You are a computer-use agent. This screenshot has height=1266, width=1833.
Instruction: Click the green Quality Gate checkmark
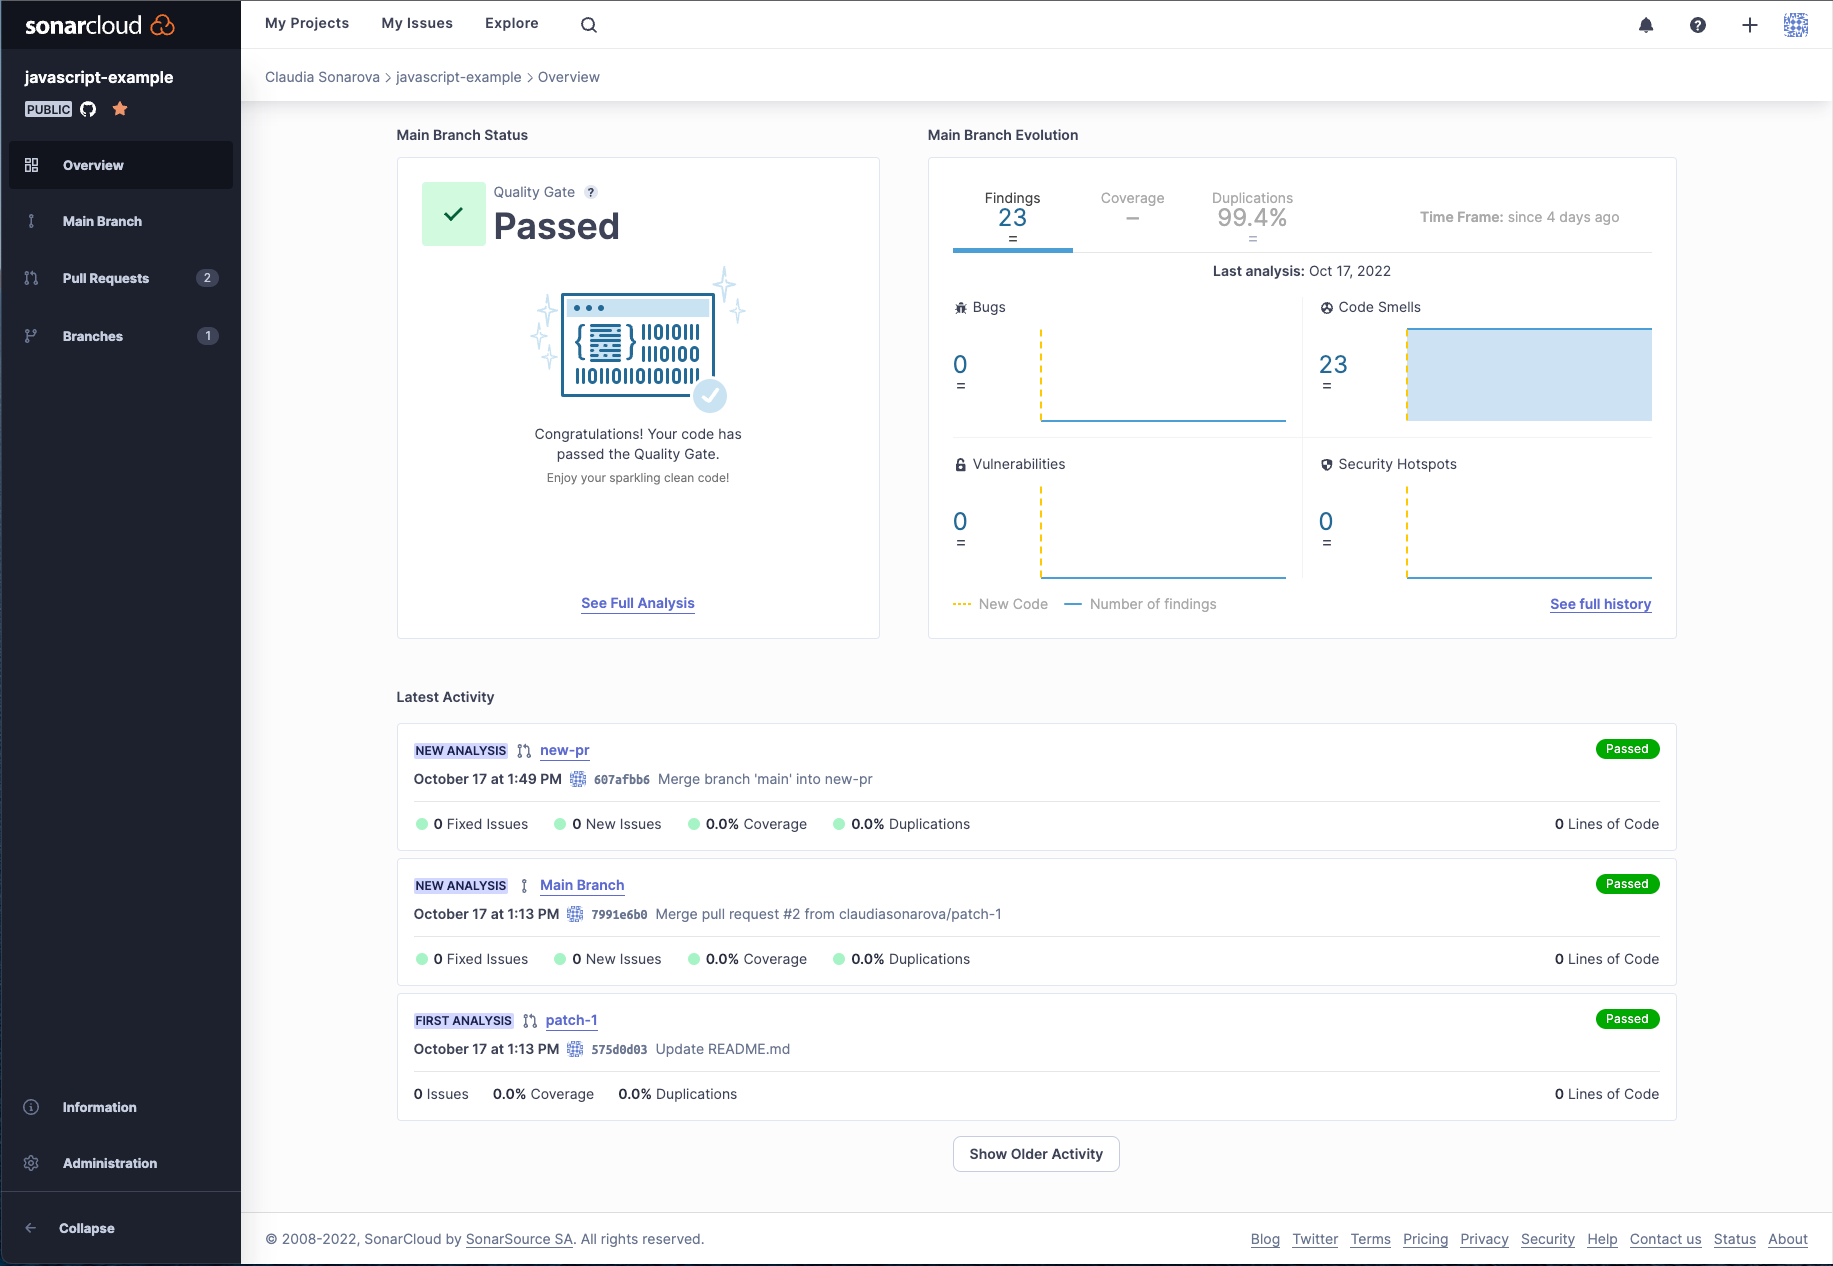coord(453,214)
